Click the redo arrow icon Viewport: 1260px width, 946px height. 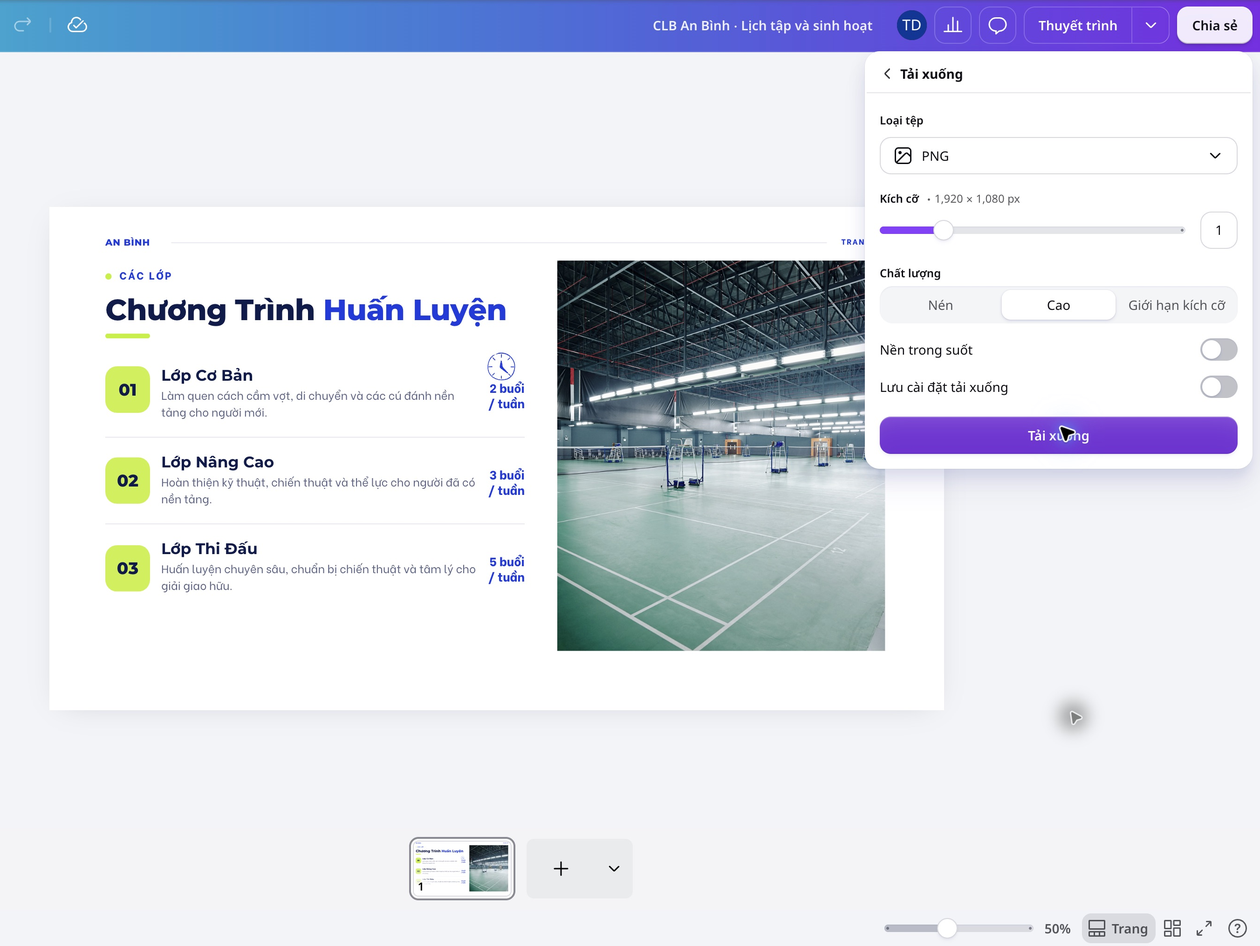(x=23, y=24)
